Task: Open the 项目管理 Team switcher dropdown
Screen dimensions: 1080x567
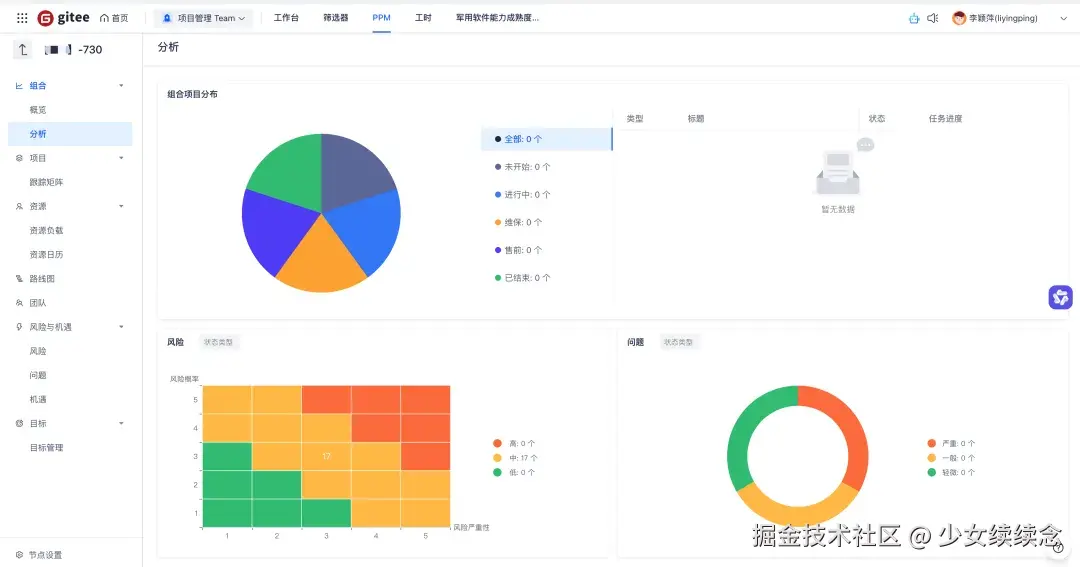Action: click(203, 19)
